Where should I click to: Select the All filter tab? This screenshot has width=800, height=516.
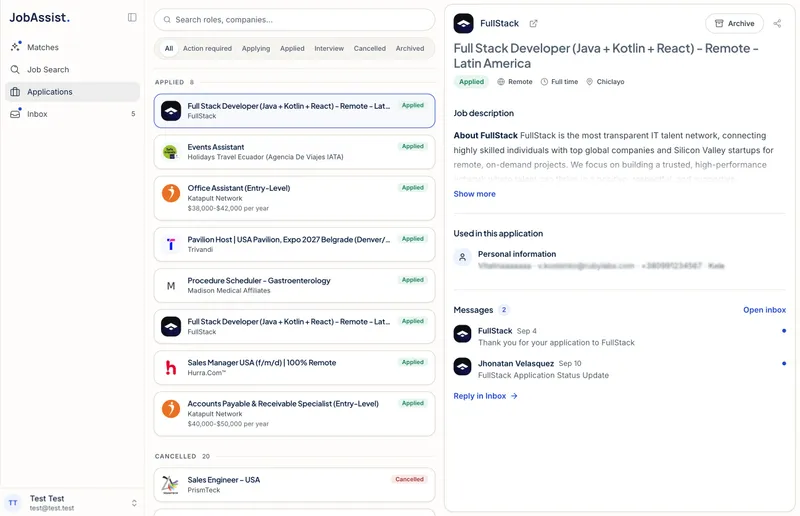[x=169, y=48]
